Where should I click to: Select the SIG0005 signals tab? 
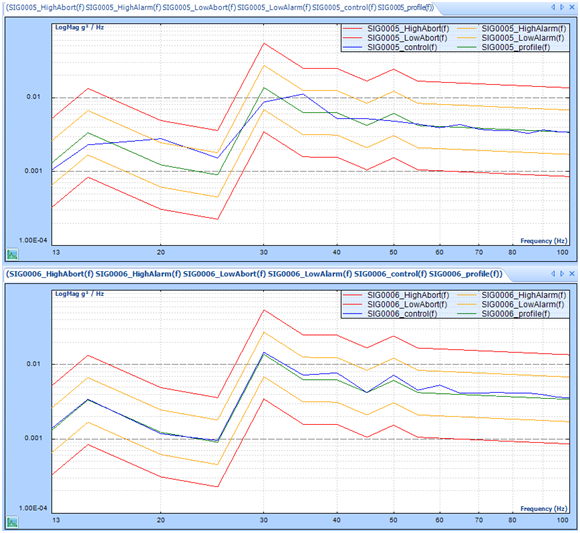[220, 7]
